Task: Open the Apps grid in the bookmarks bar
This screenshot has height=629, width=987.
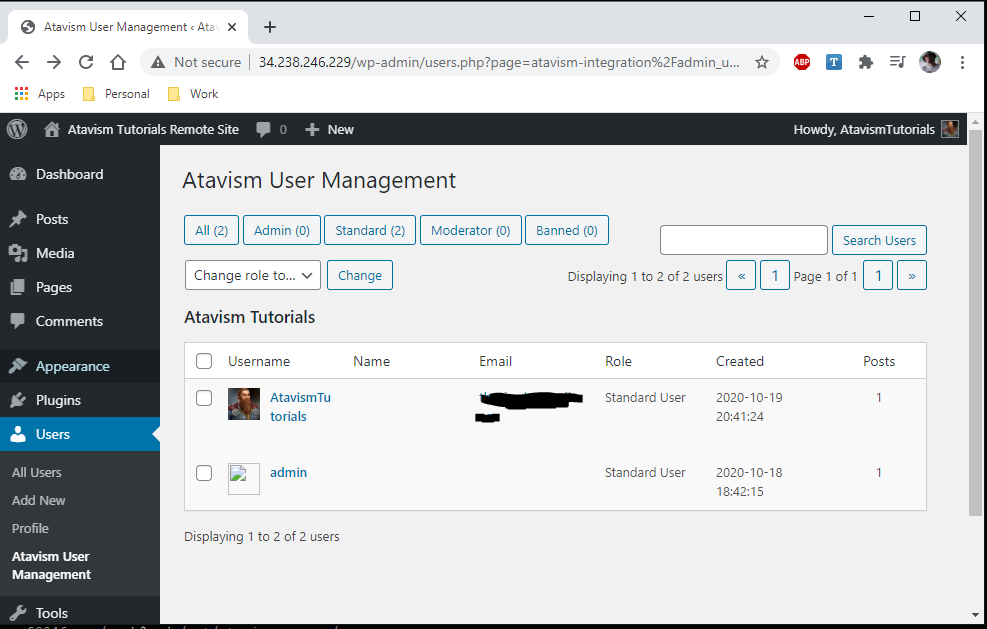Action: click(38, 94)
